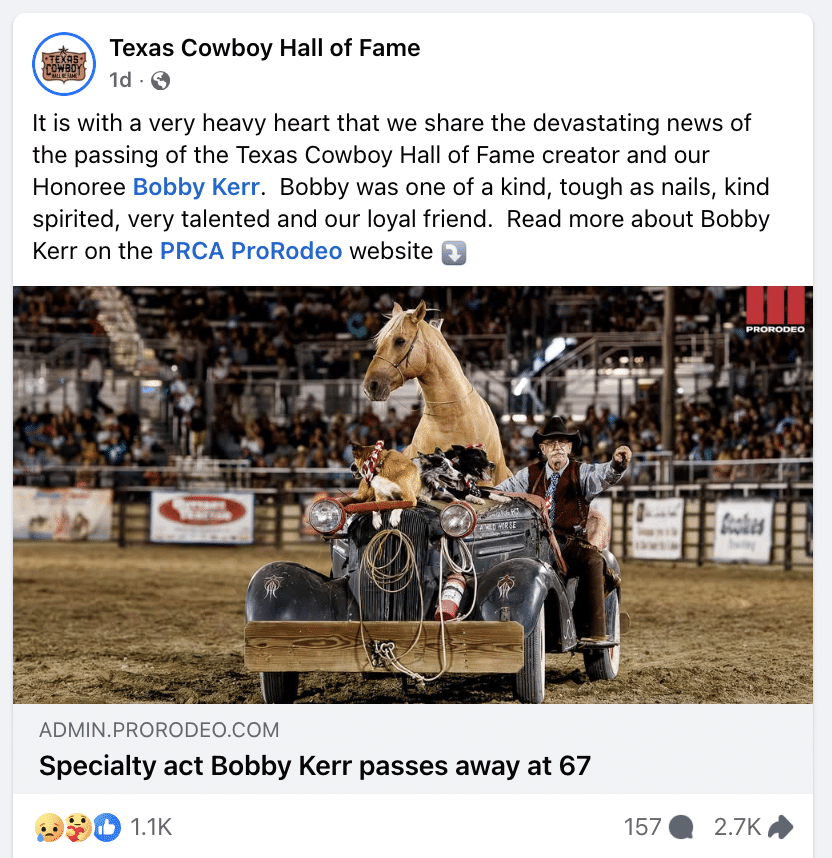The image size is (832, 858).
Task: Click the blue thumbs-up like reaction
Action: (x=107, y=827)
